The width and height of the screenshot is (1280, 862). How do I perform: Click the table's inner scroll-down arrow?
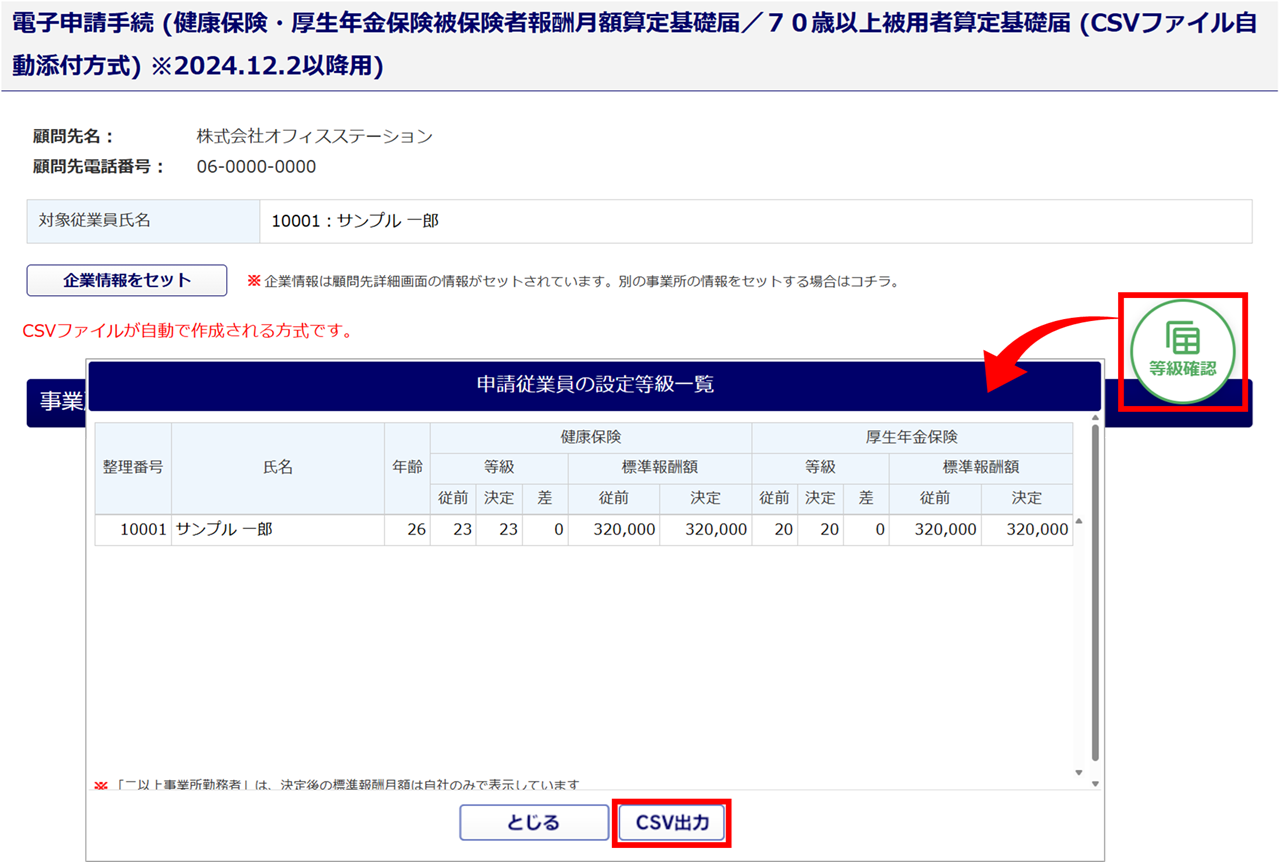[1078, 772]
